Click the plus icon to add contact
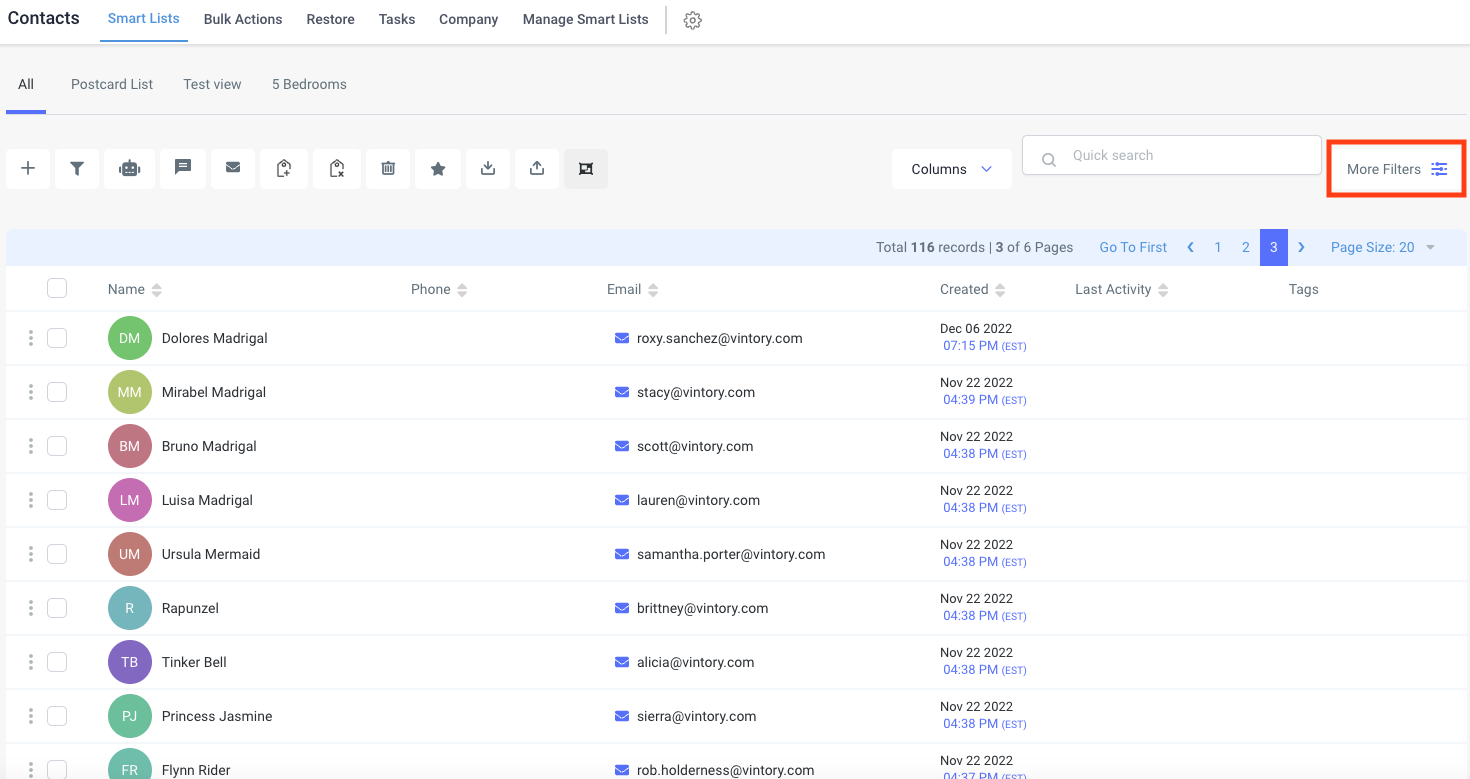The height and width of the screenshot is (779, 1470). (x=28, y=169)
